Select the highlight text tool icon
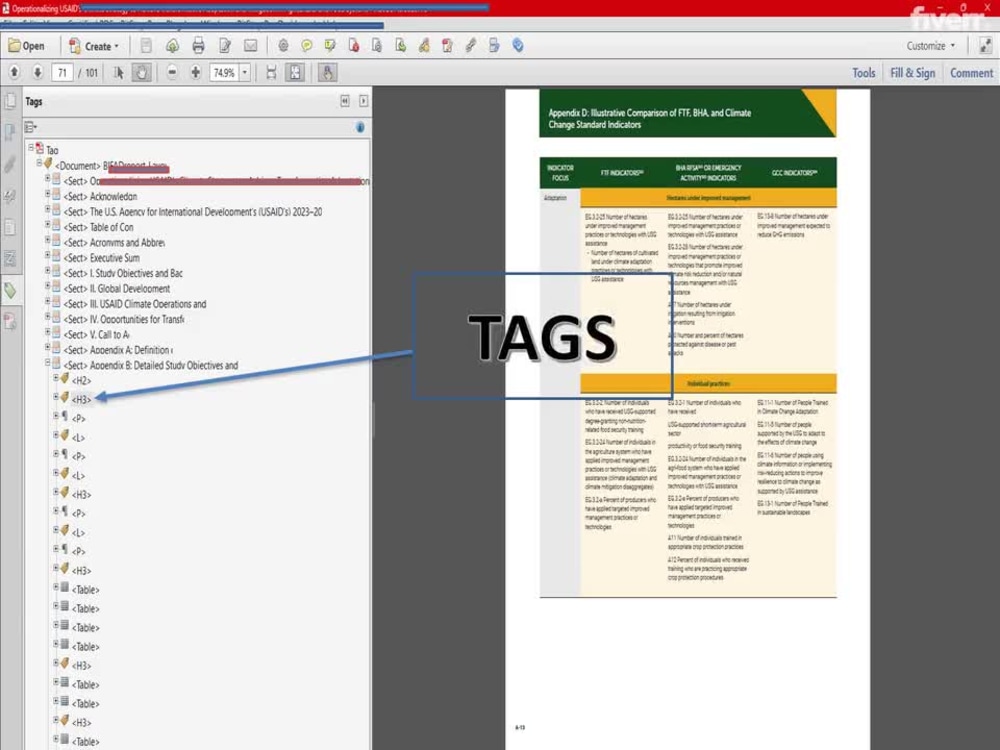Screen dimensions: 1000x750 click(x=330, y=46)
